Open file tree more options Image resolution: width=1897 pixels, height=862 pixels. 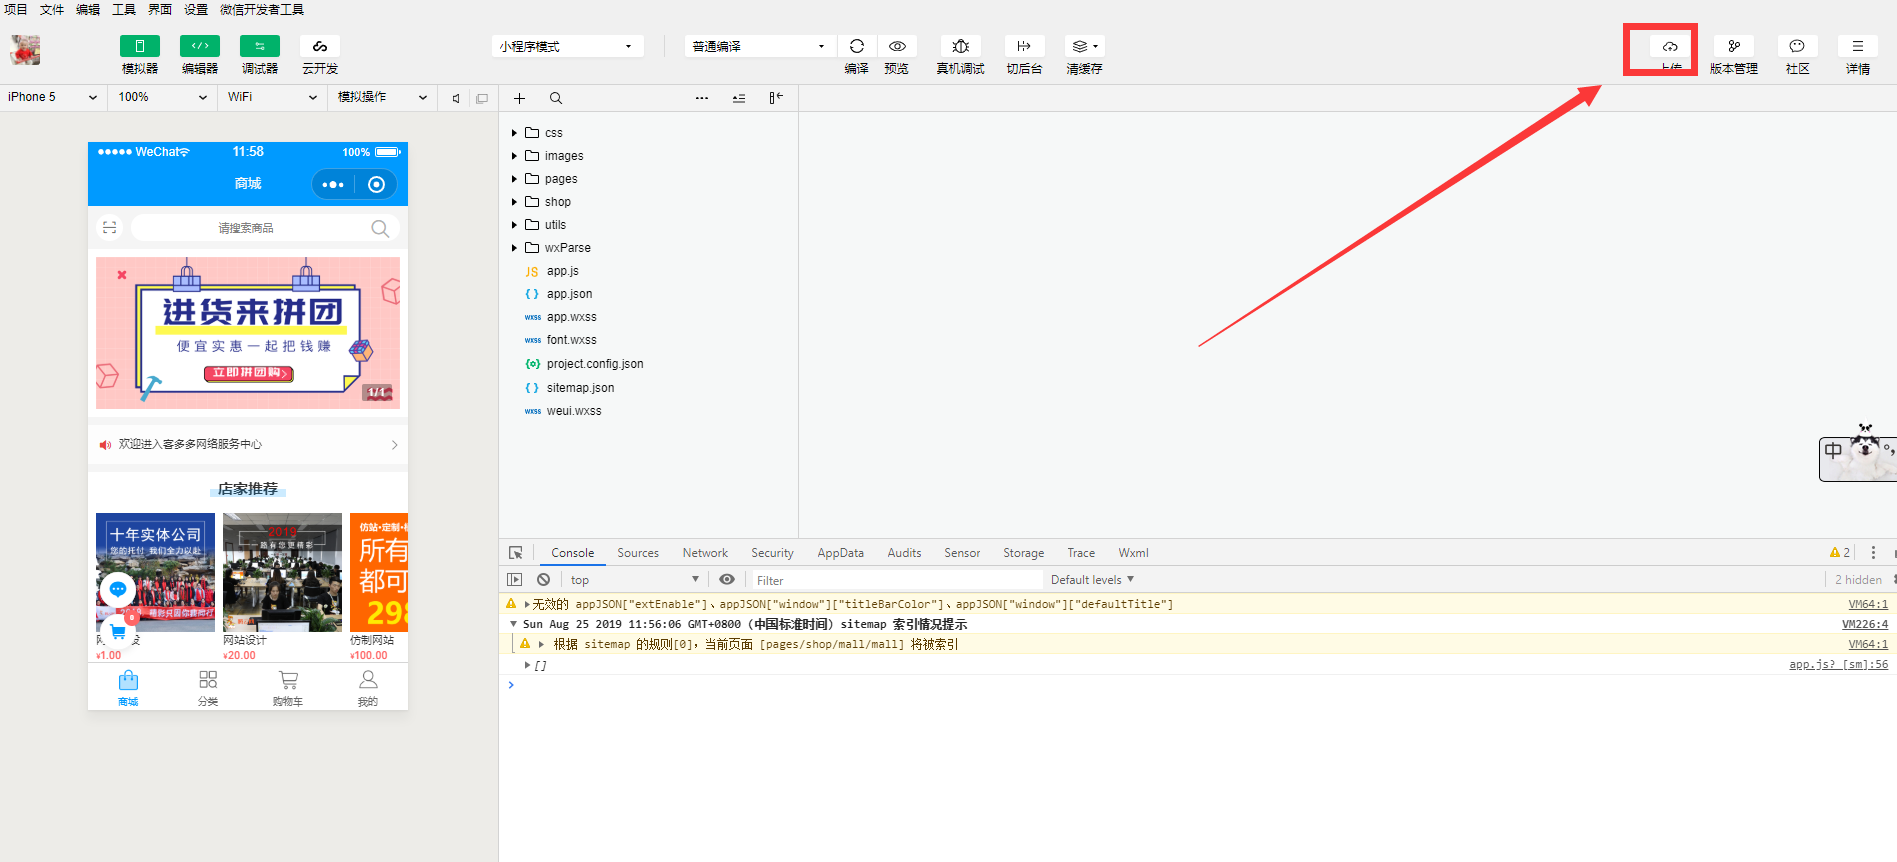point(702,98)
